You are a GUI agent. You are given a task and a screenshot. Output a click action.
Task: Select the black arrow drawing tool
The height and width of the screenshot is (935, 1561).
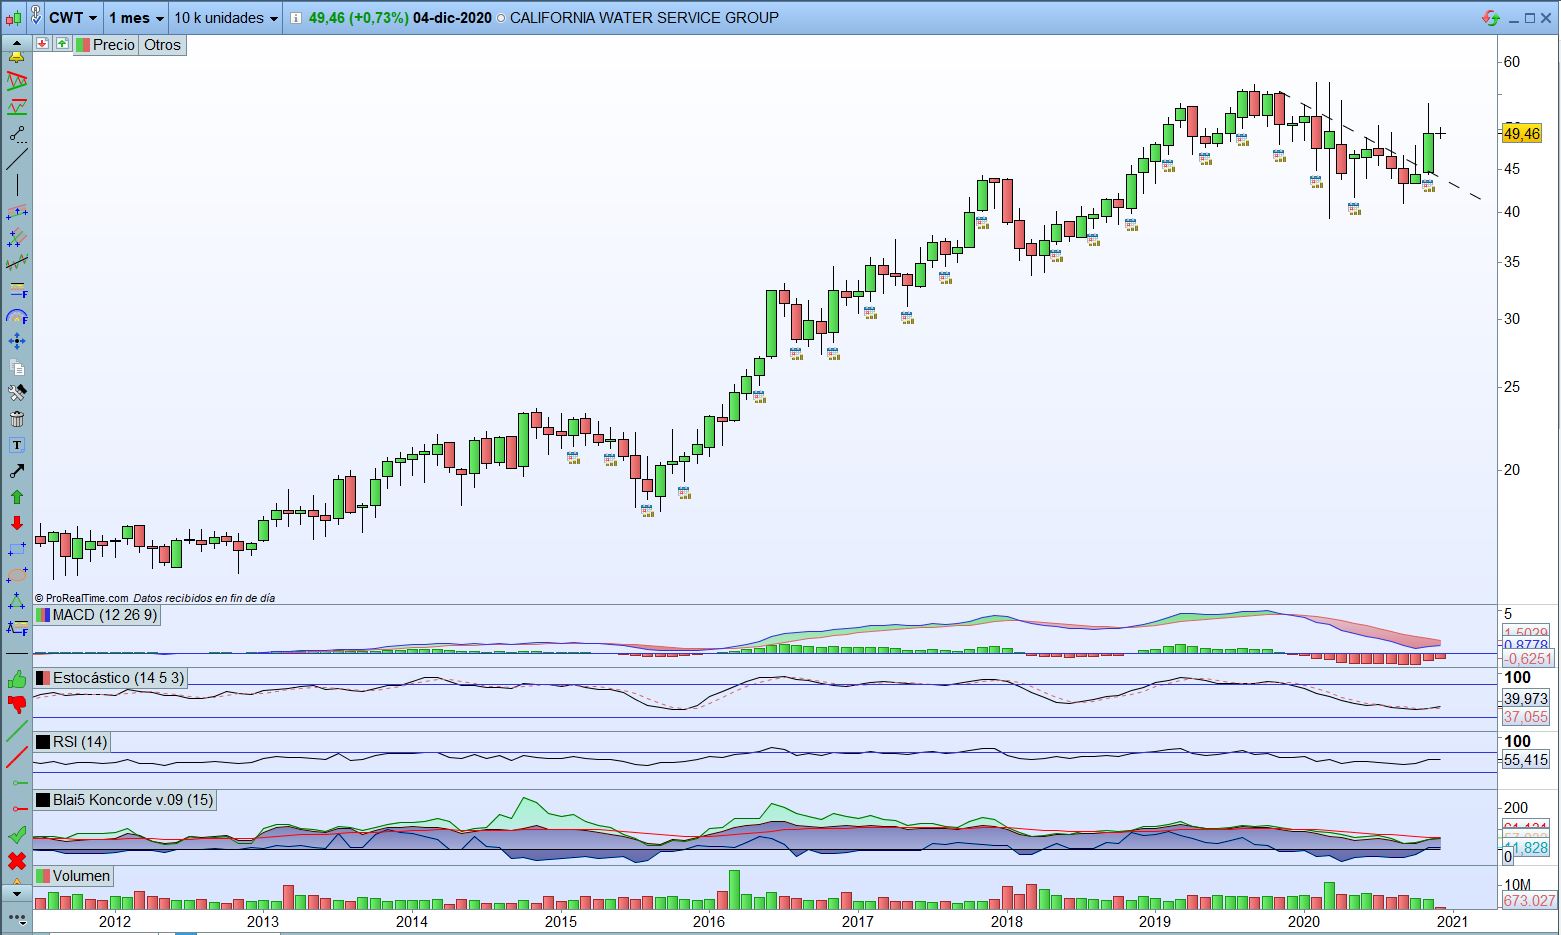tap(16, 471)
